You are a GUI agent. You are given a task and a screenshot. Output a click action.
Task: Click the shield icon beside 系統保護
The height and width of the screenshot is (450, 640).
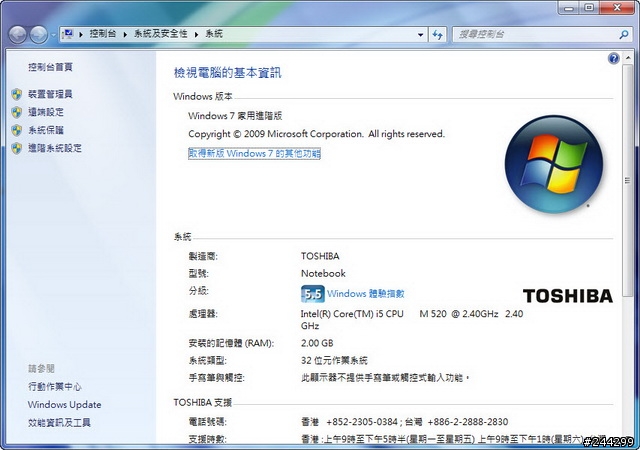[x=17, y=130]
